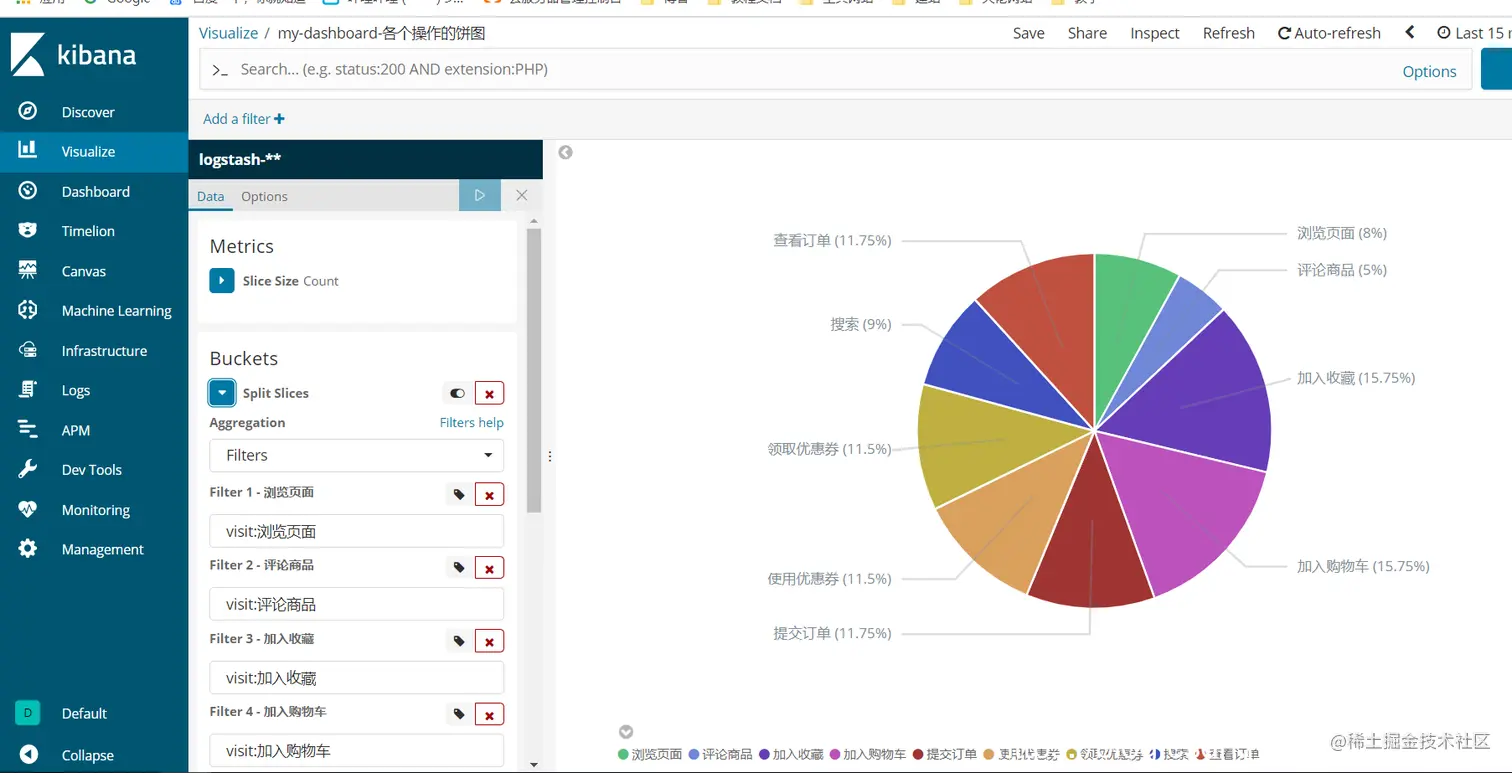Viewport: 1512px width, 773px height.
Task: Edit label tag for Filter 2
Action: pos(459,568)
